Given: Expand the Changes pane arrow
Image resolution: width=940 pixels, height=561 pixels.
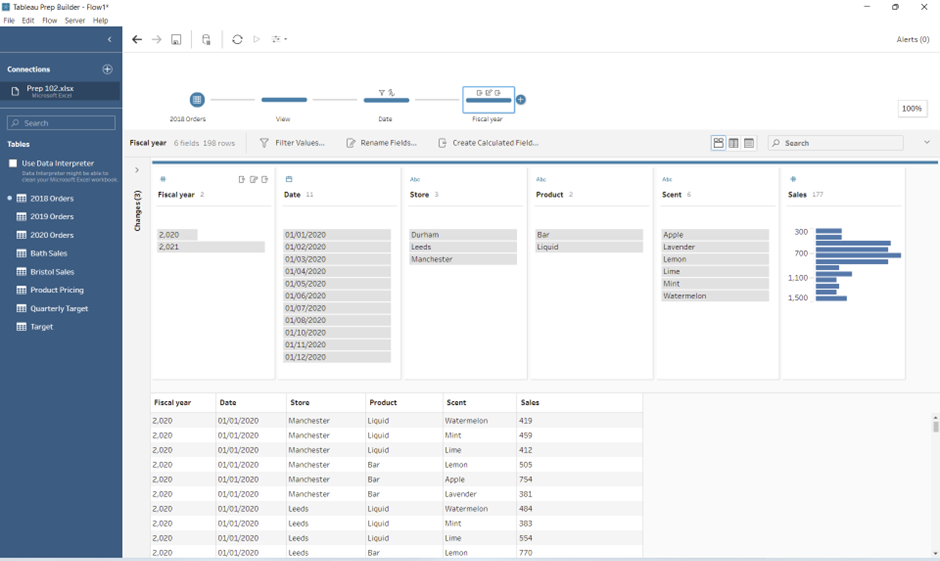Looking at the screenshot, I should point(137,170).
